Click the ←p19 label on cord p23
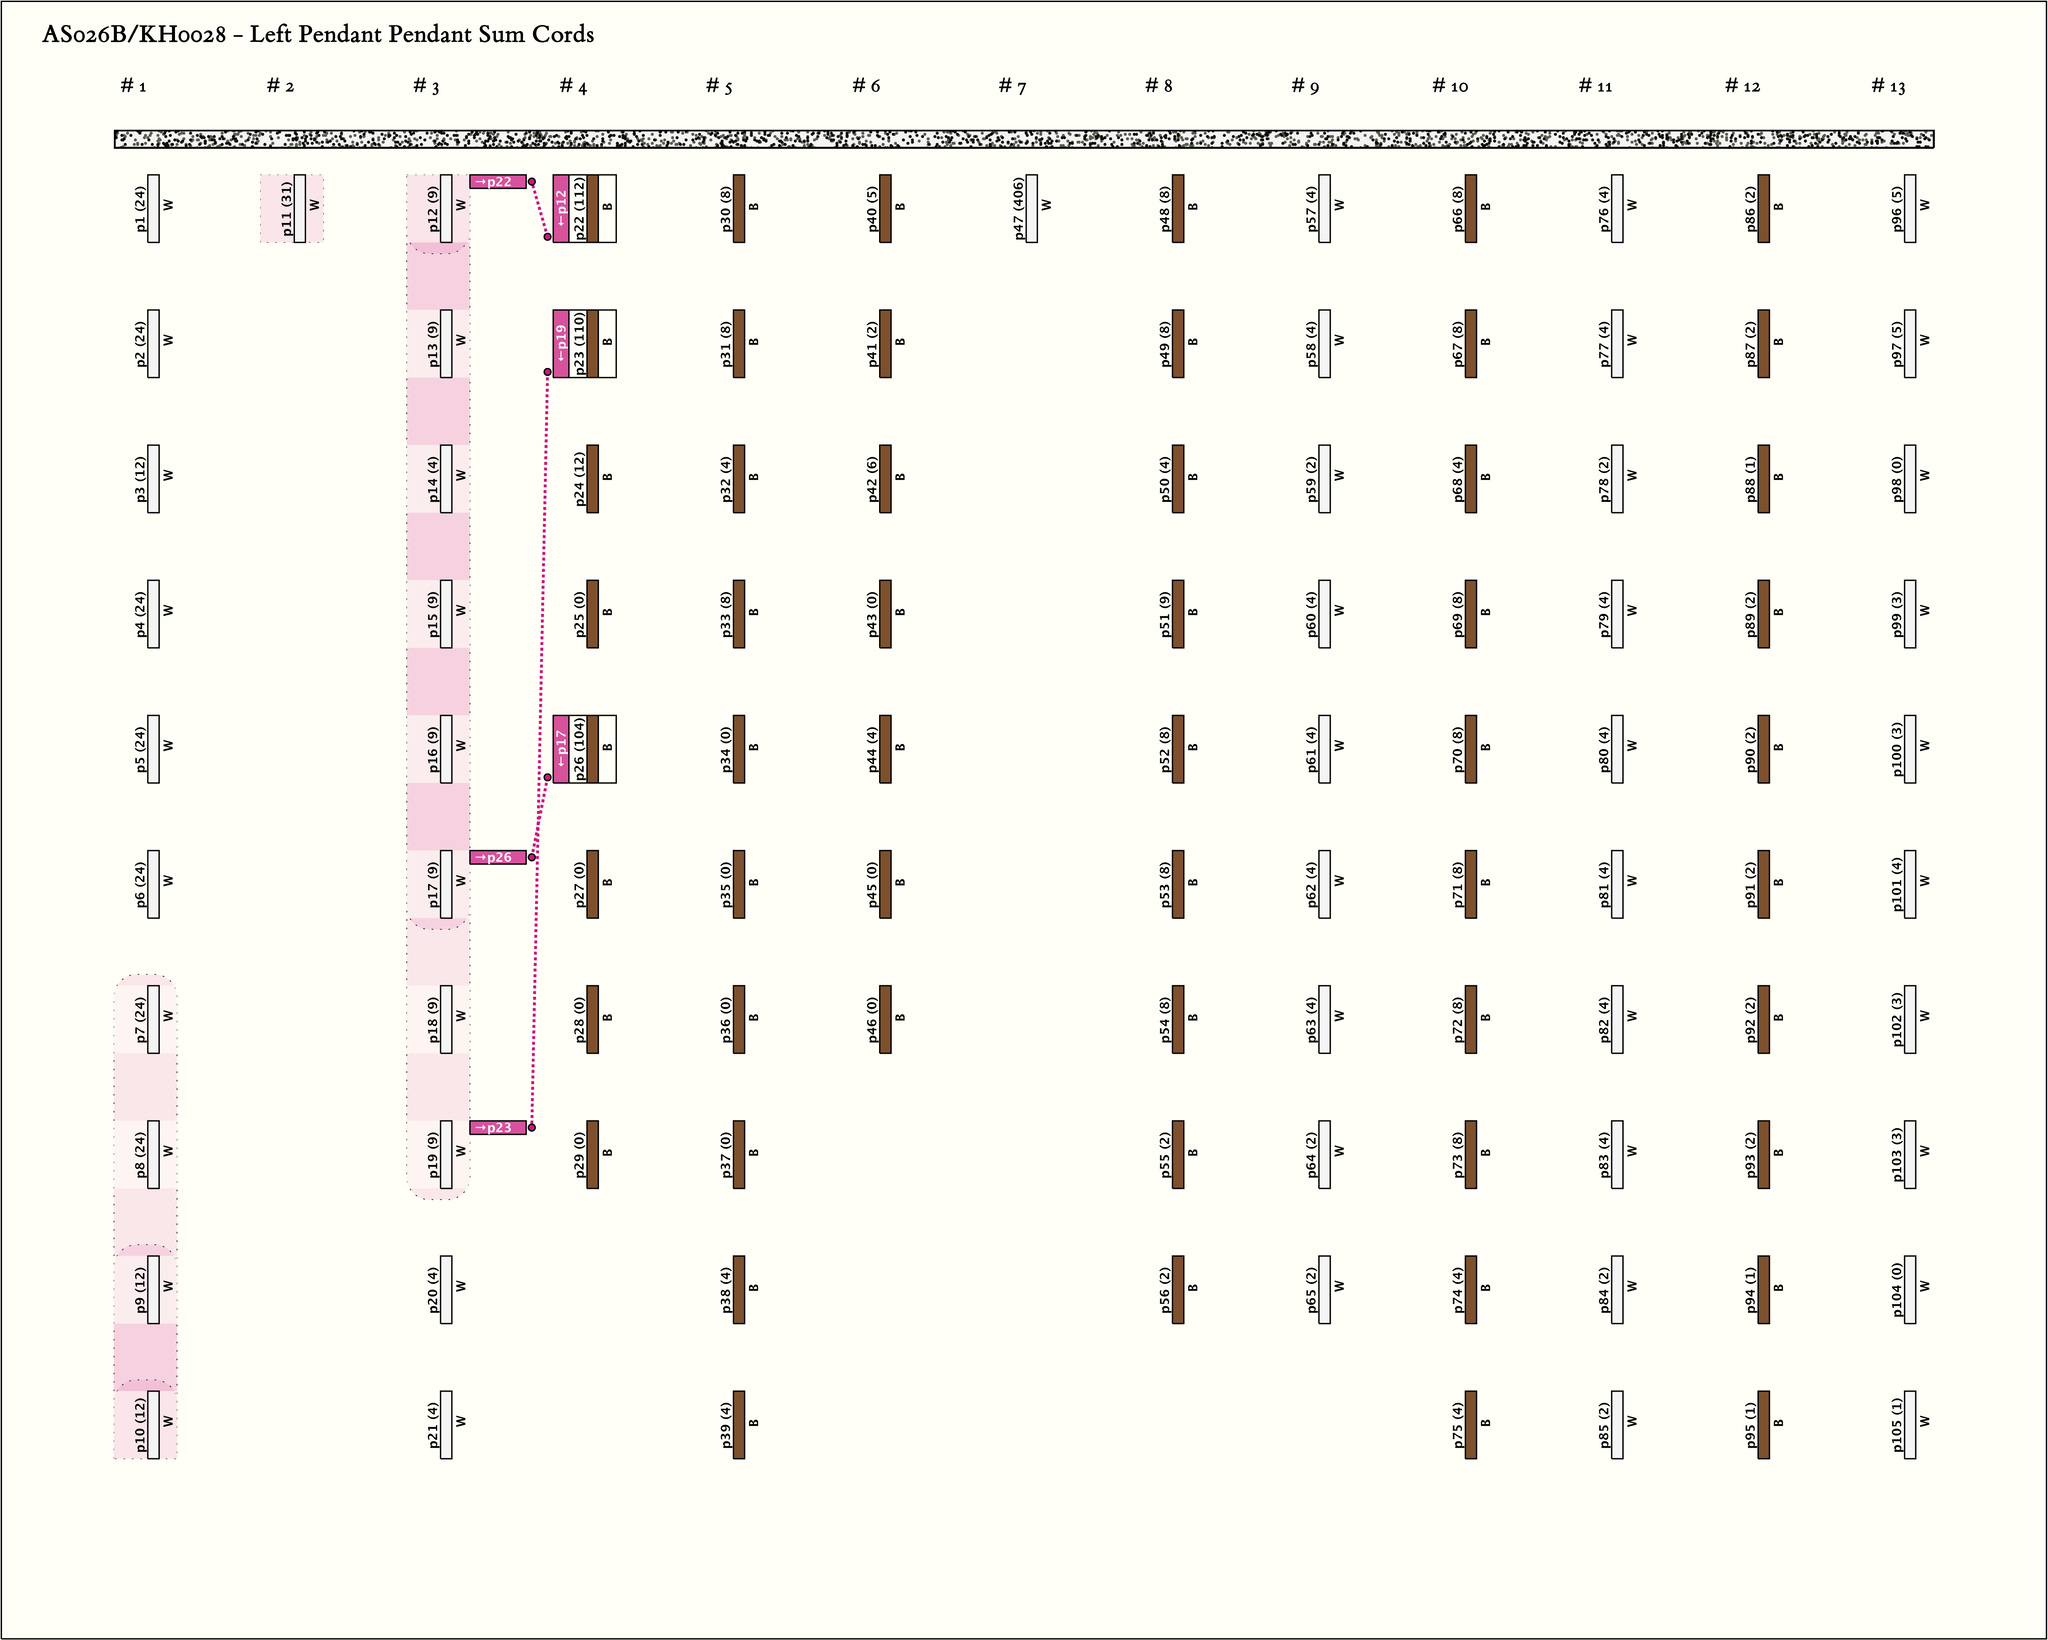Image resolution: width=2048 pixels, height=1640 pixels. pyautogui.click(x=561, y=343)
